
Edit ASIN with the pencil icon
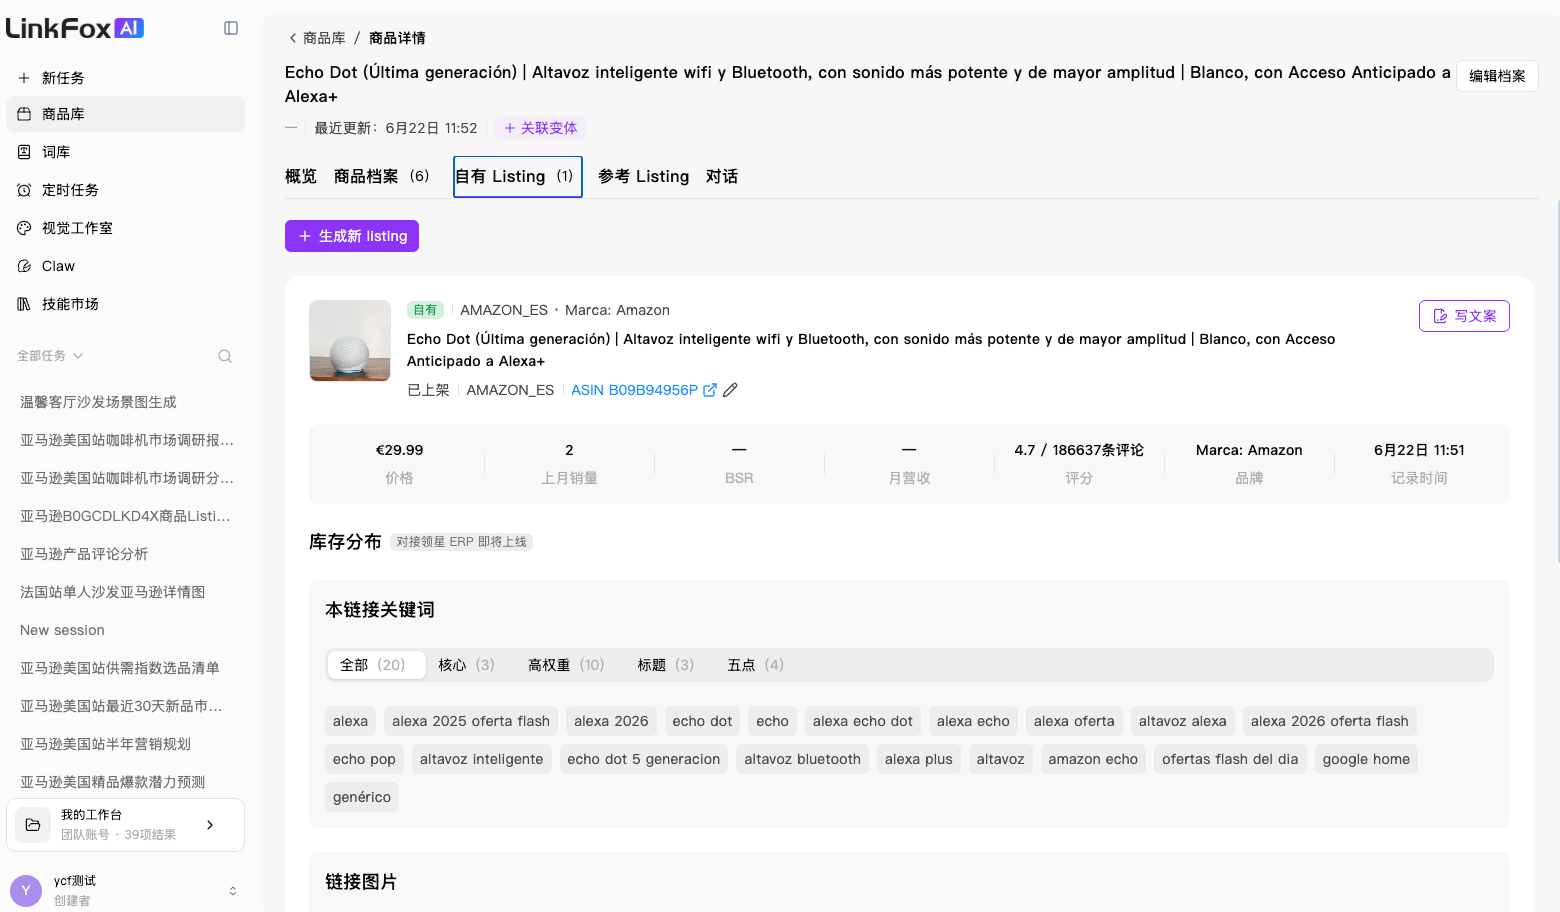tap(730, 390)
